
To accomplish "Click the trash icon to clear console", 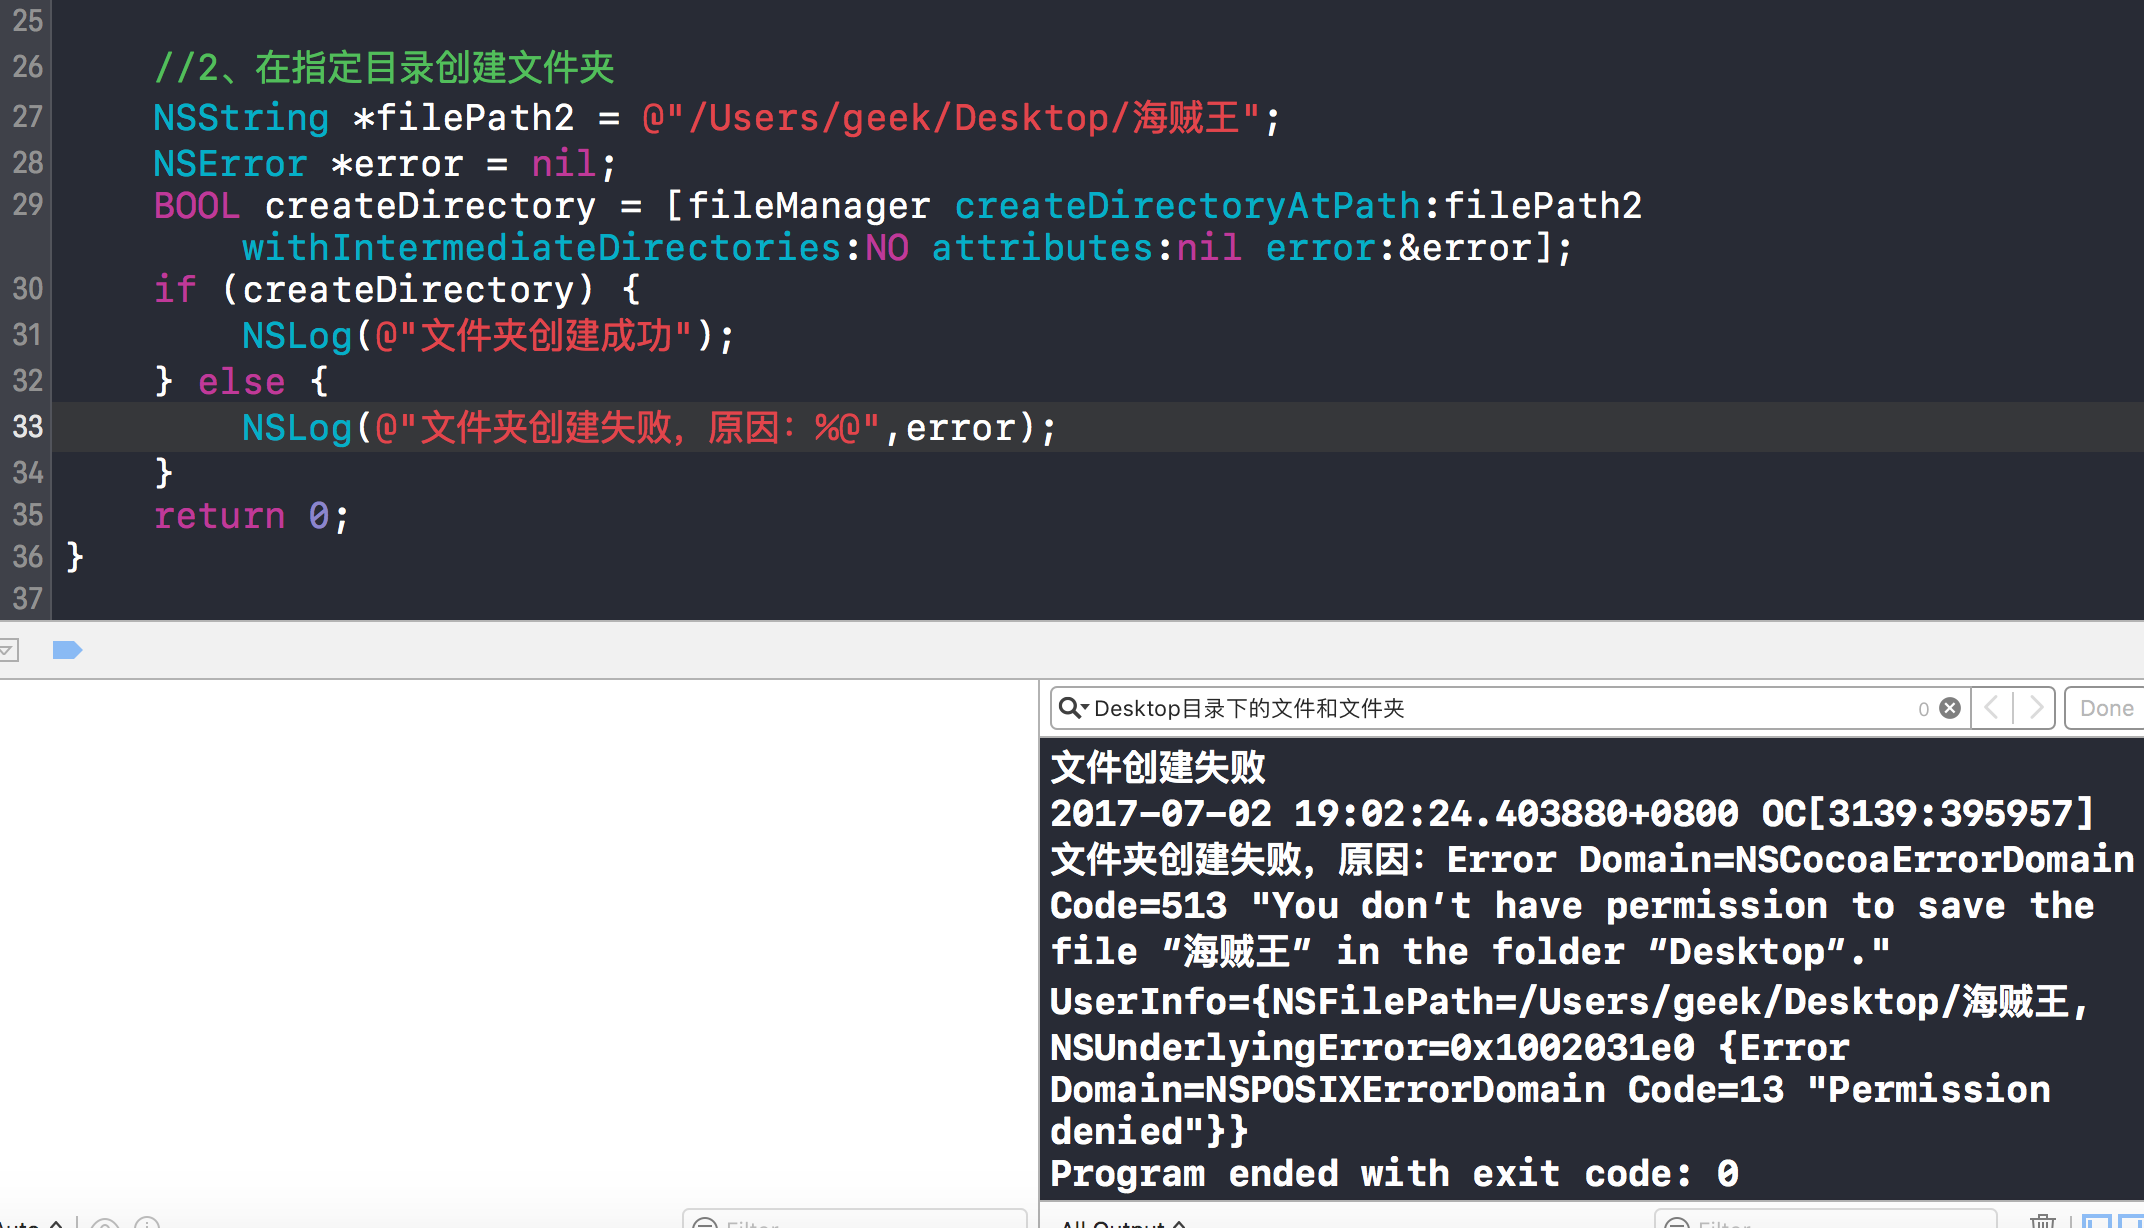I will 2042,1222.
